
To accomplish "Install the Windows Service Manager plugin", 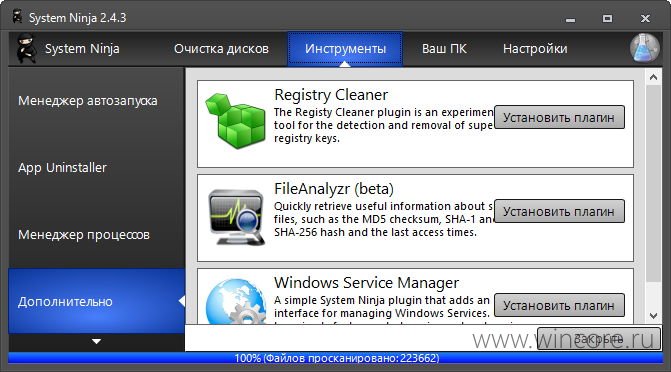I will pos(559,306).
